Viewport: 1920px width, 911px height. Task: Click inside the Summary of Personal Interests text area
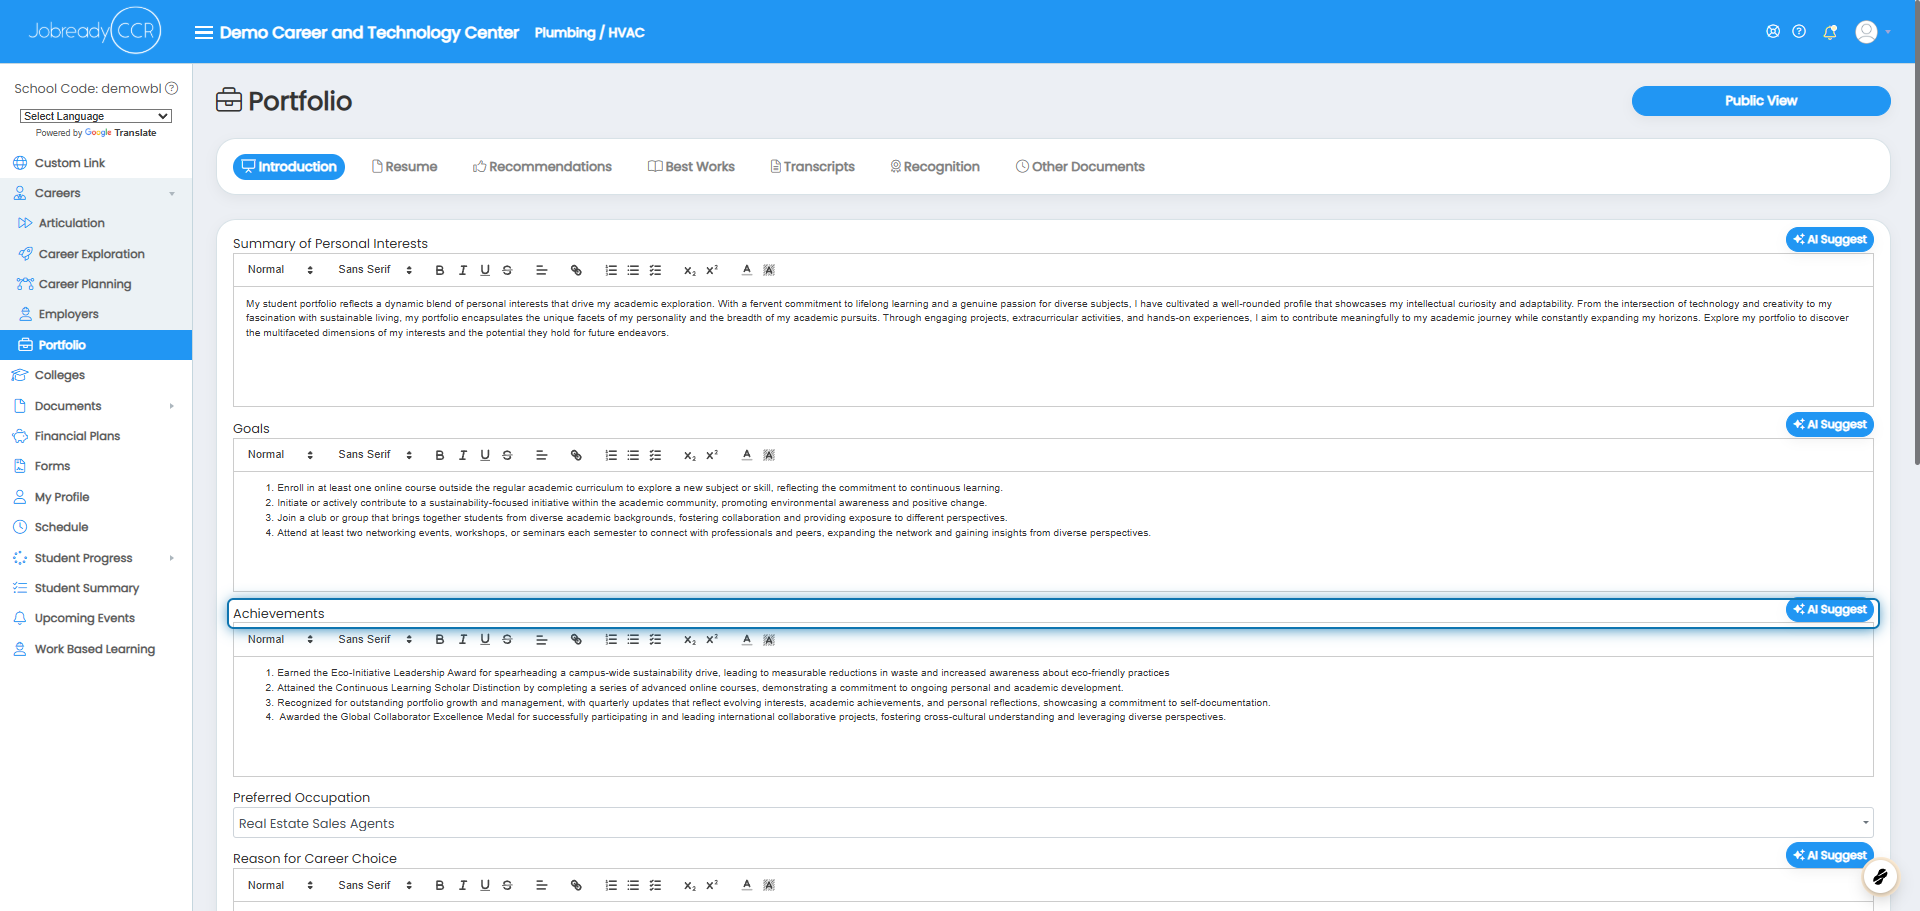click(1053, 346)
